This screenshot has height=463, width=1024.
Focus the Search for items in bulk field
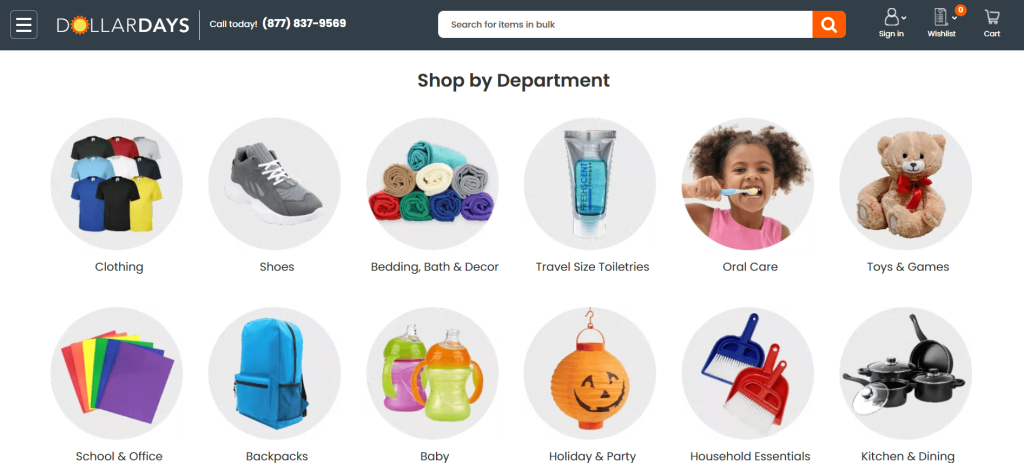click(625, 25)
